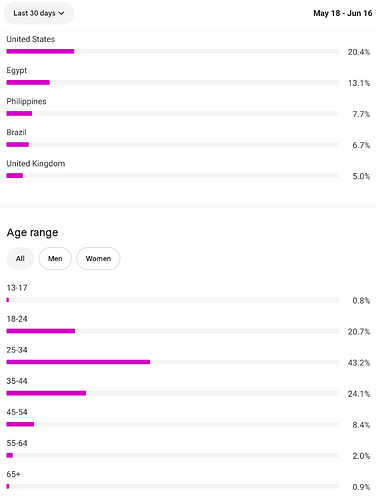The width and height of the screenshot is (376, 500).
Task: Click the 65+ age range label
Action: point(13,474)
